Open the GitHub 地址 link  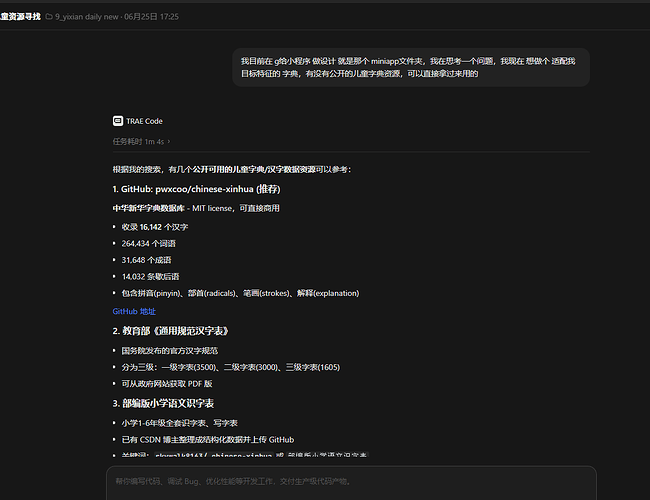point(134,311)
